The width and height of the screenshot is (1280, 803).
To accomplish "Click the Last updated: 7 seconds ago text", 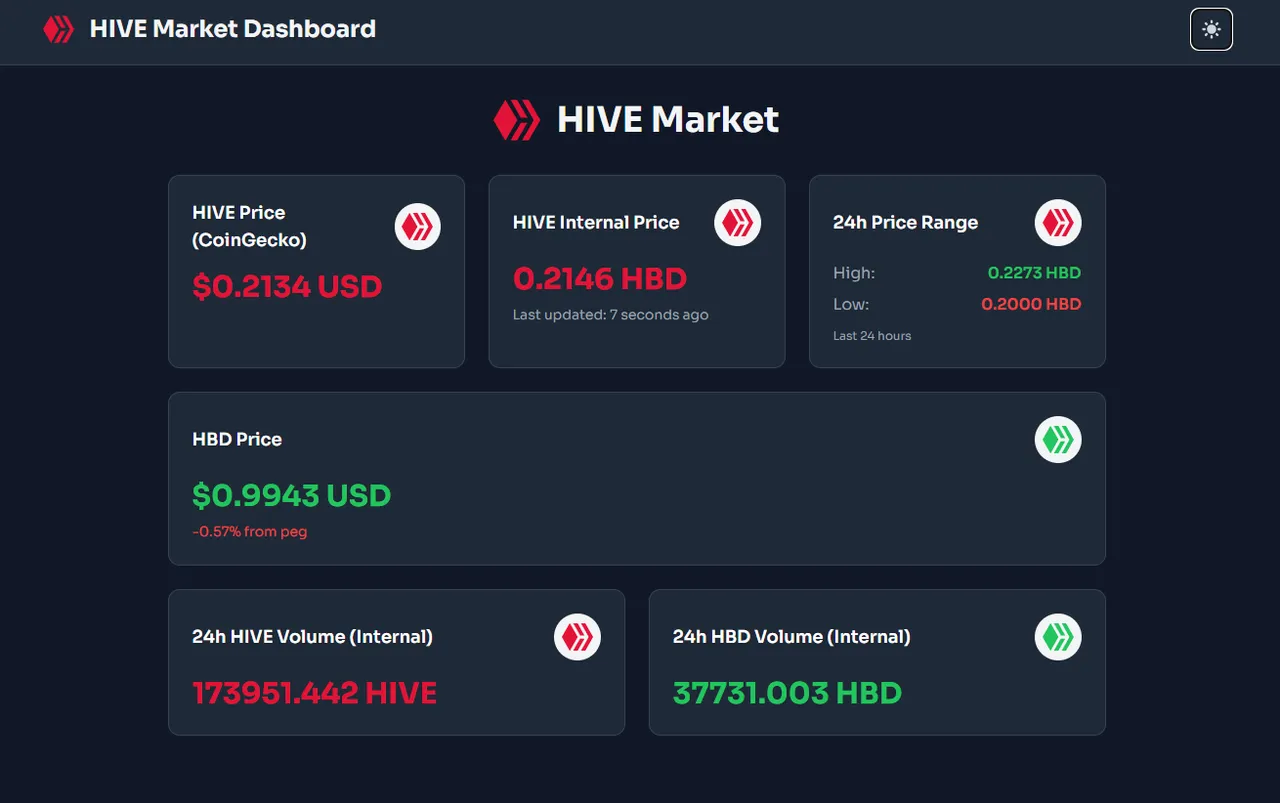I will click(x=611, y=315).
